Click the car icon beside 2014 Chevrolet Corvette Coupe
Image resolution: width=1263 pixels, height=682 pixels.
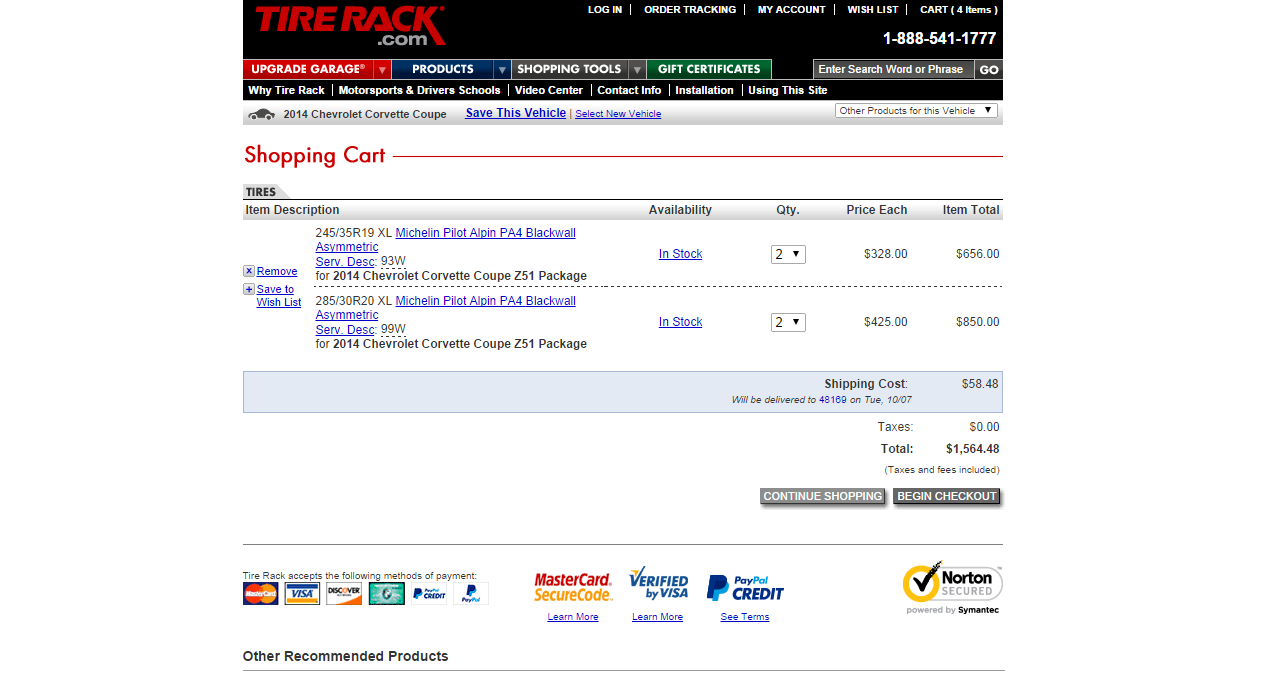coord(261,114)
